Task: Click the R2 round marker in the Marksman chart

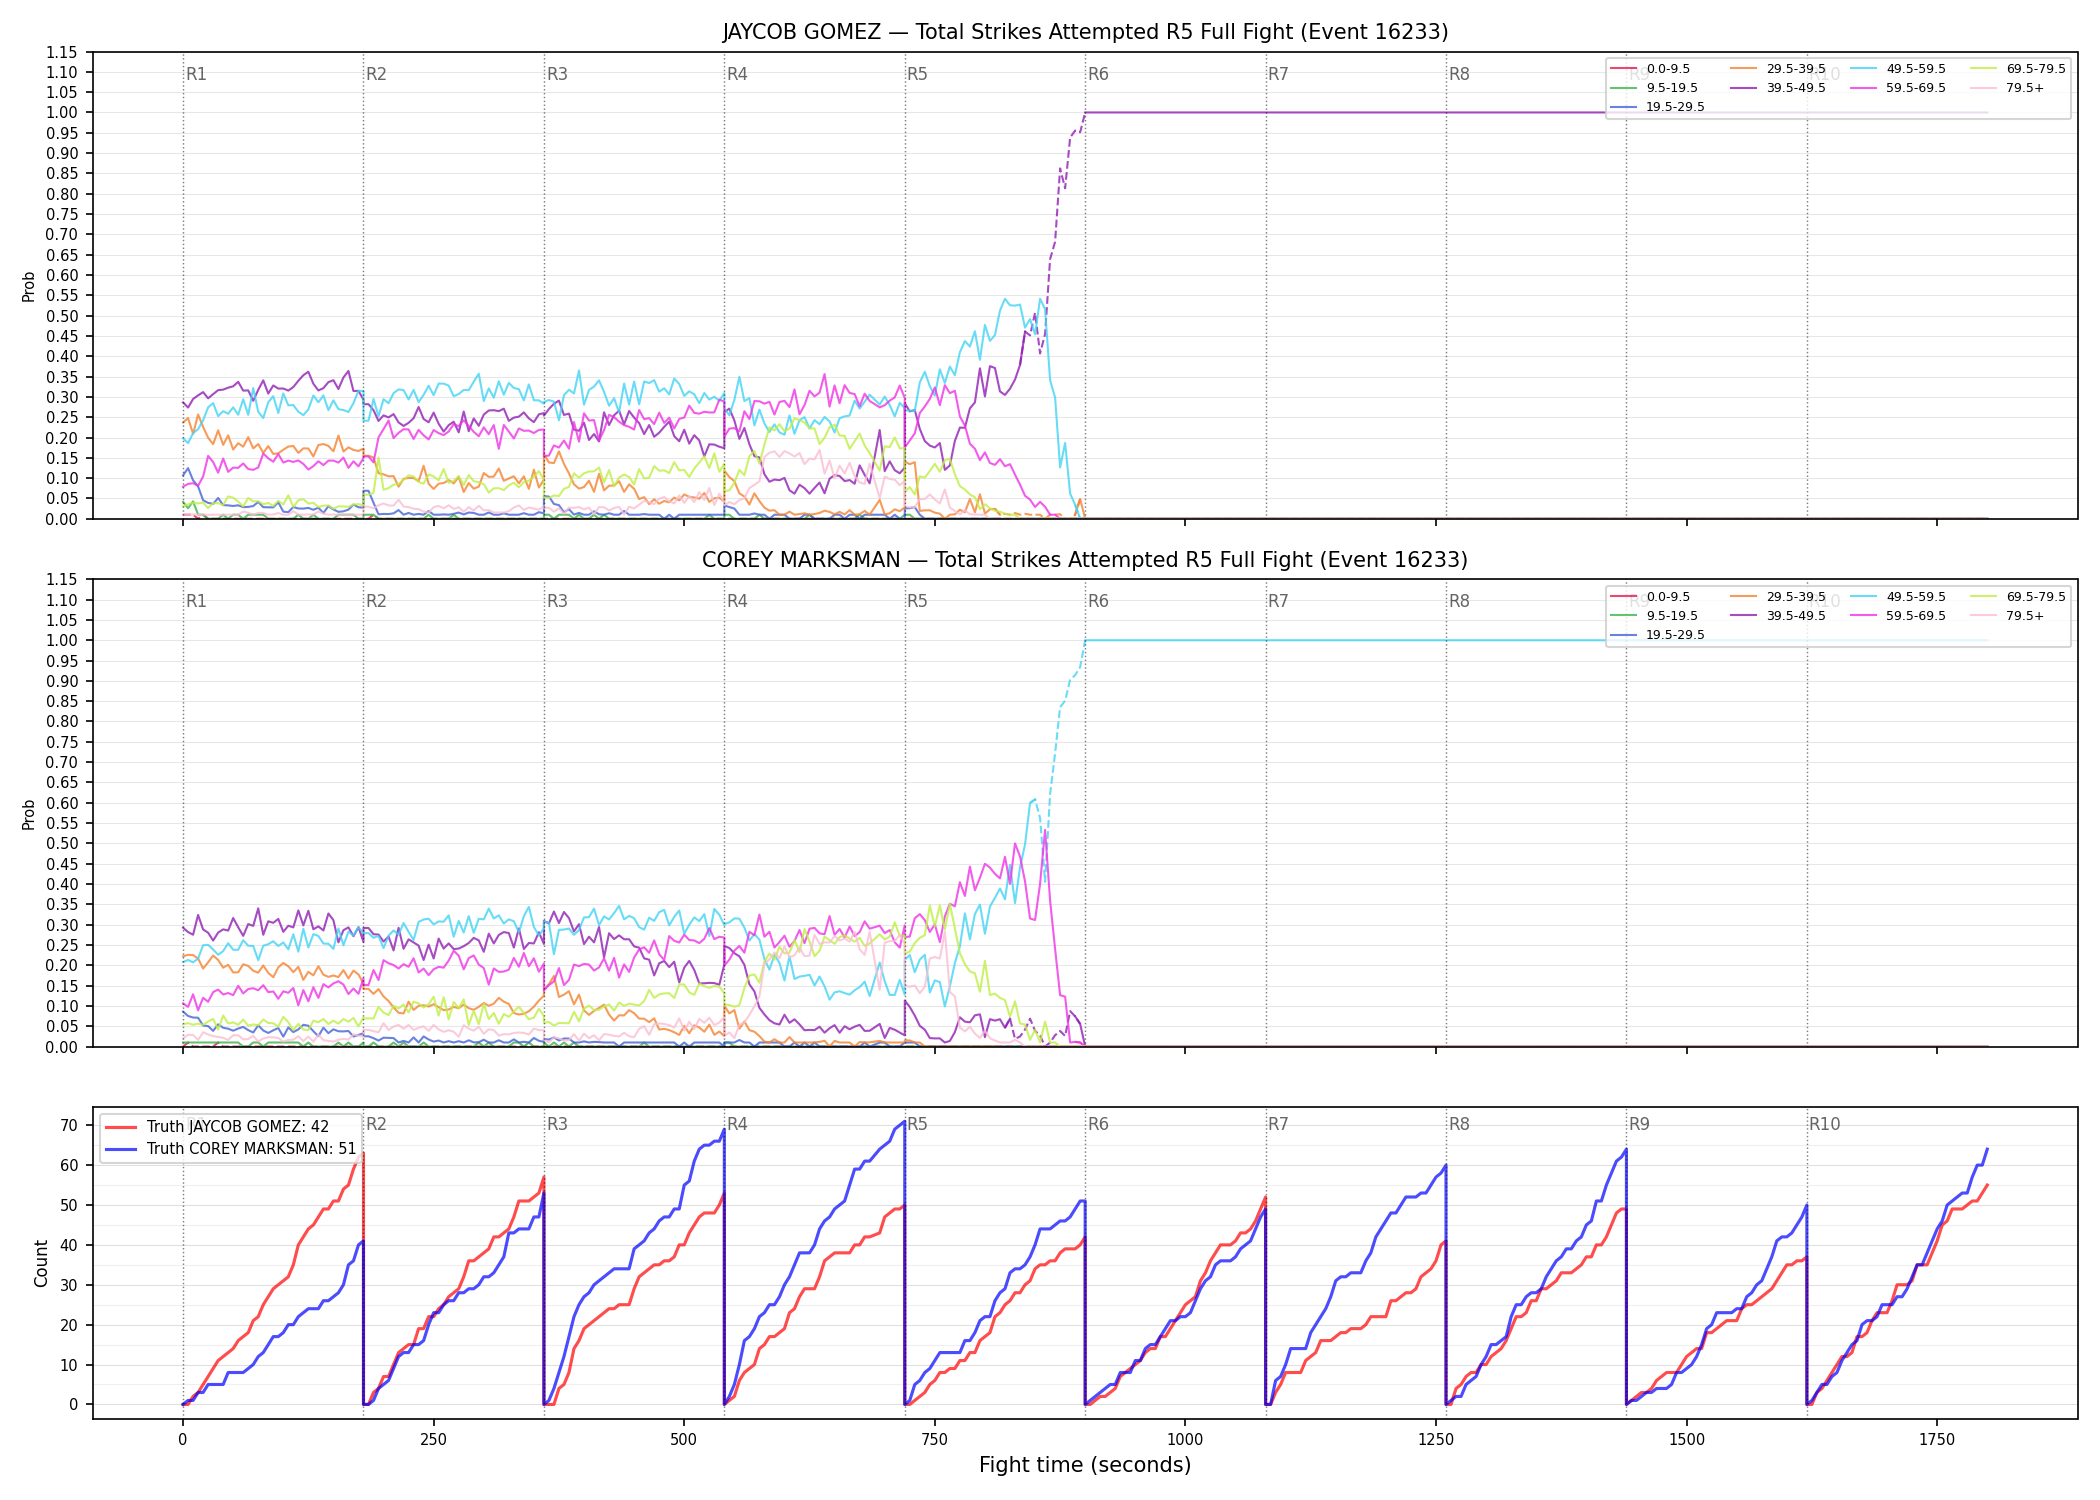Action: pos(376,601)
